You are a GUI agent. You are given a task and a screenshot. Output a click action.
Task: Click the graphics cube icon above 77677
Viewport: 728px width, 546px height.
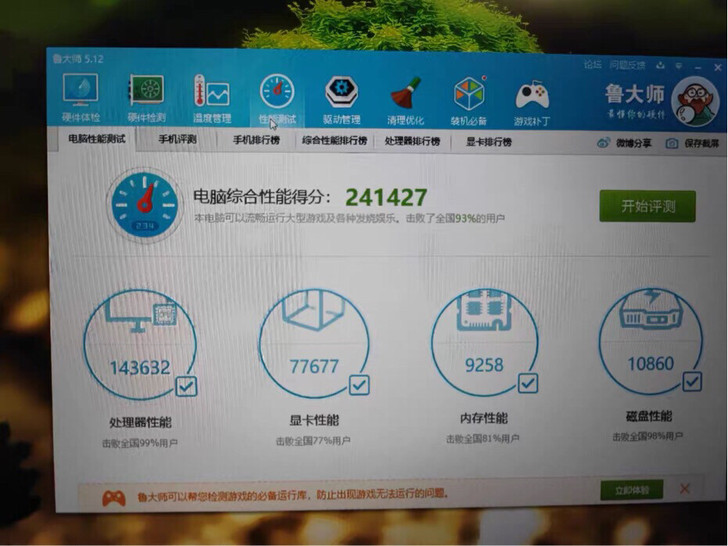click(313, 310)
